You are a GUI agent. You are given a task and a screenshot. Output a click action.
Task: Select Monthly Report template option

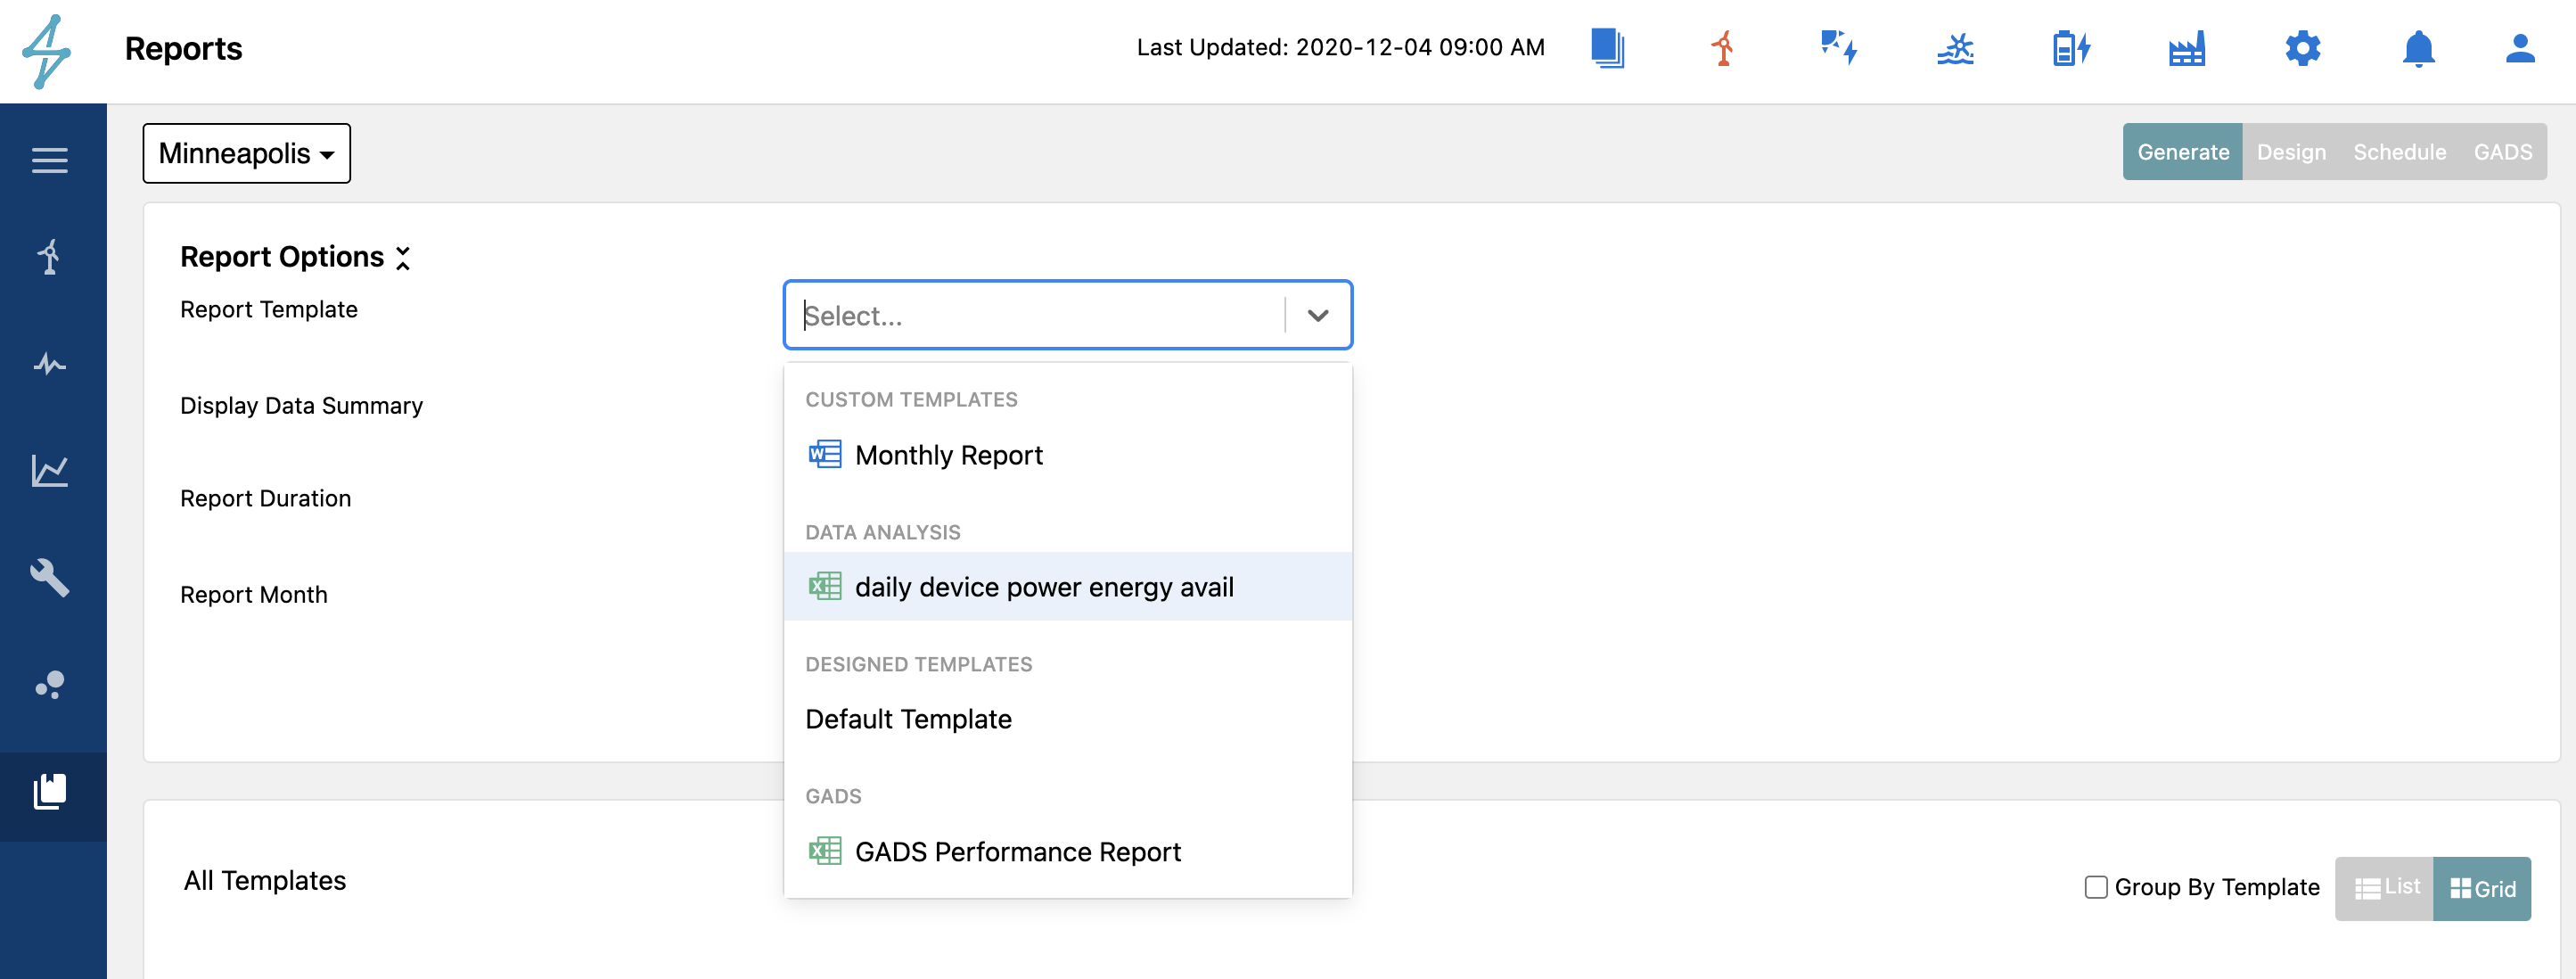[948, 455]
